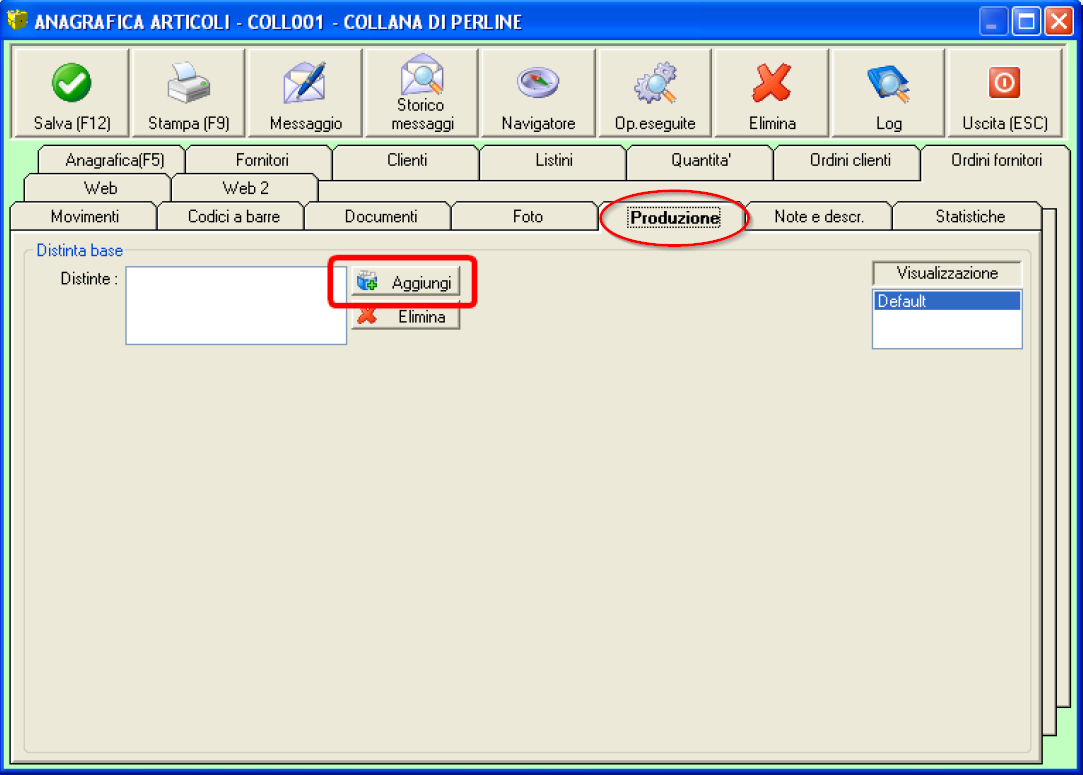Open the Messaggio envelope icon

pos(305,84)
